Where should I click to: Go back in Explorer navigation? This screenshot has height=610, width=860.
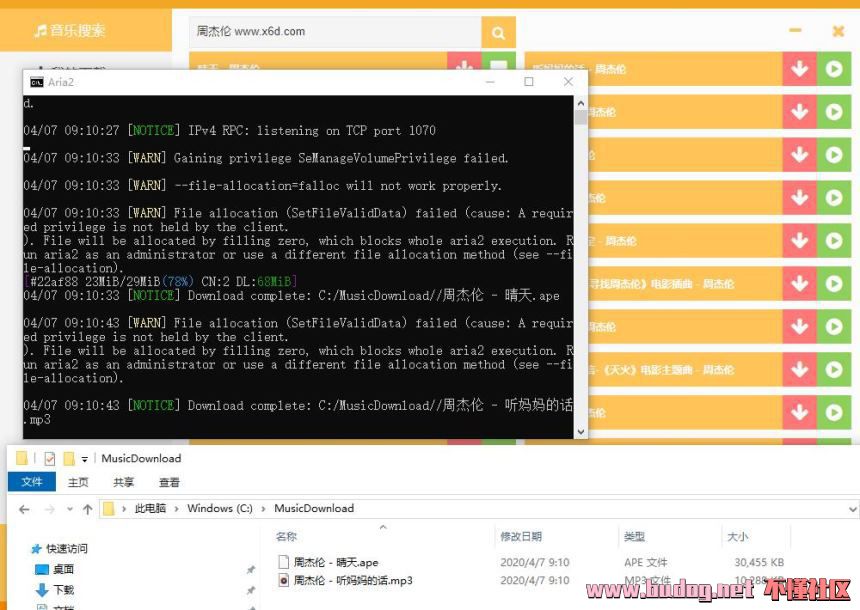click(24, 510)
